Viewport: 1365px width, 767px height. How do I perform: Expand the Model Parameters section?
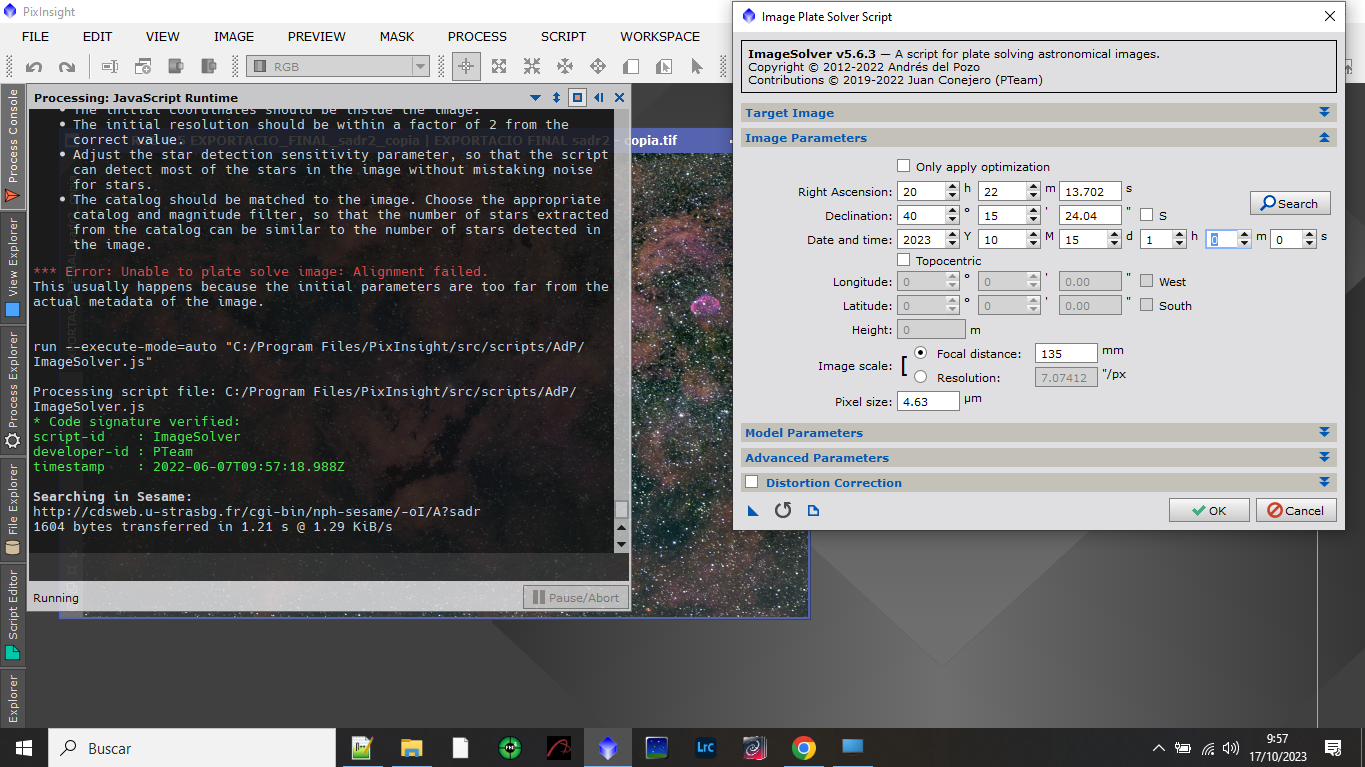[x=1324, y=433]
